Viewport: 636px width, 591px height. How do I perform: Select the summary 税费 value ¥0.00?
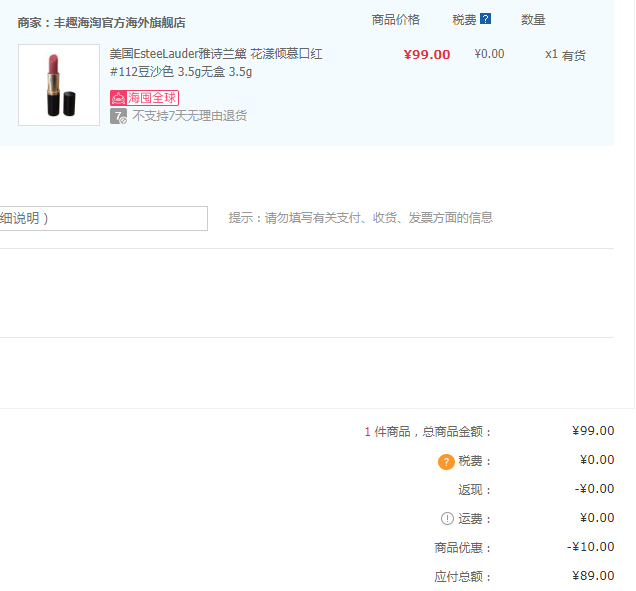[597, 460]
